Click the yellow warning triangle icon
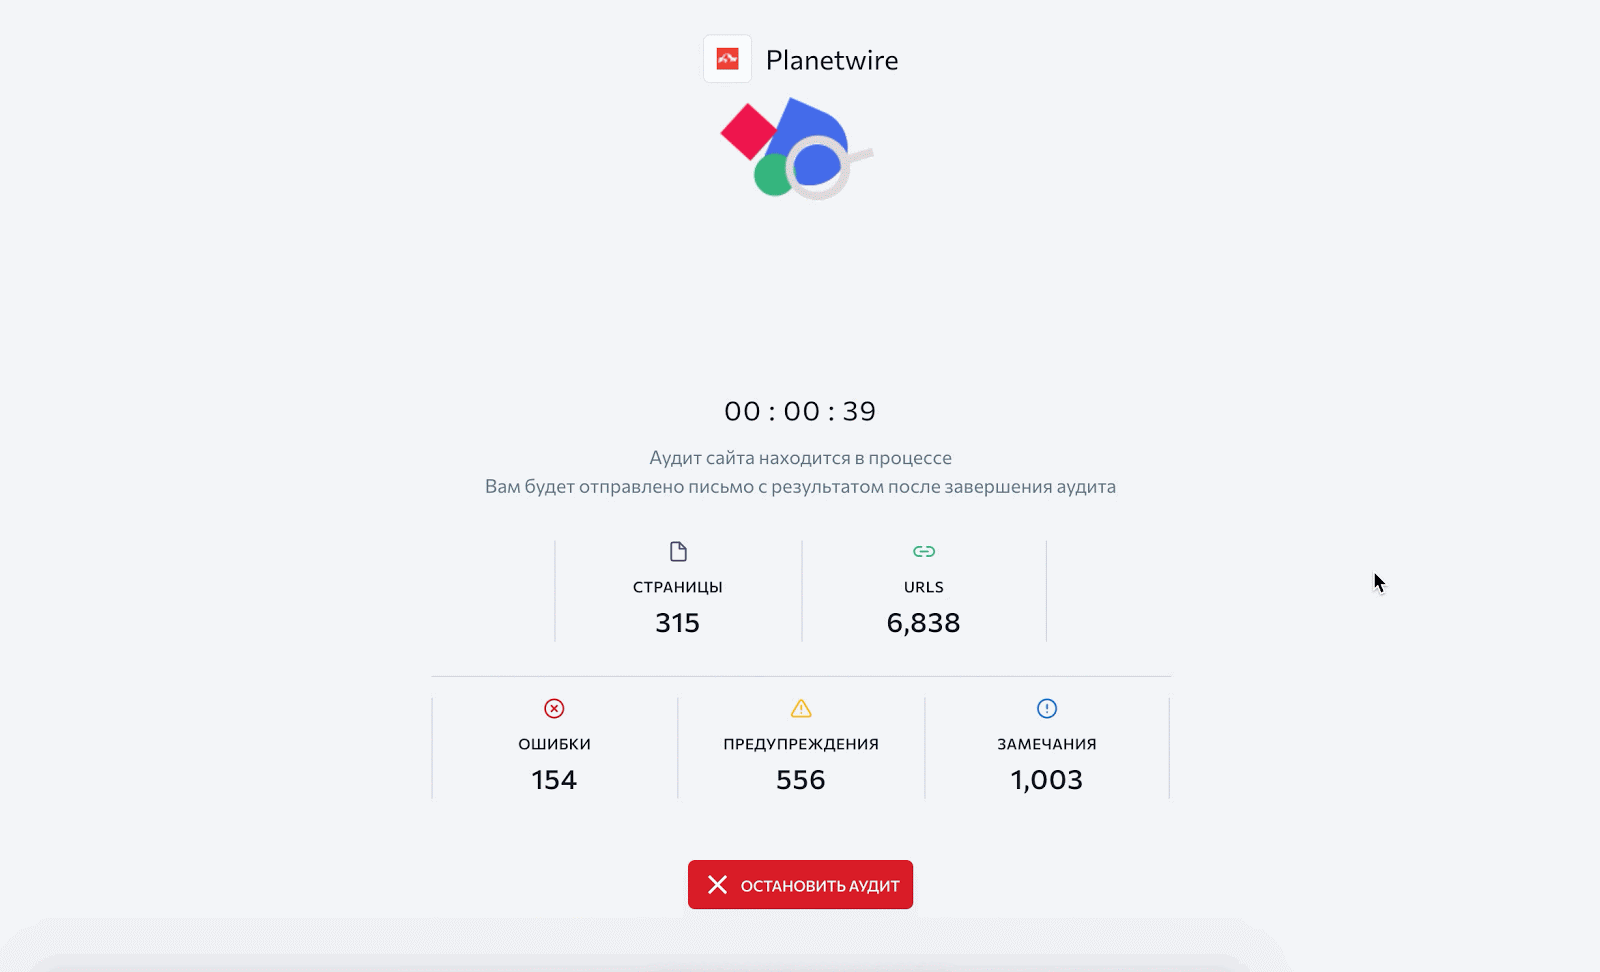The height and width of the screenshot is (972, 1600). point(801,709)
